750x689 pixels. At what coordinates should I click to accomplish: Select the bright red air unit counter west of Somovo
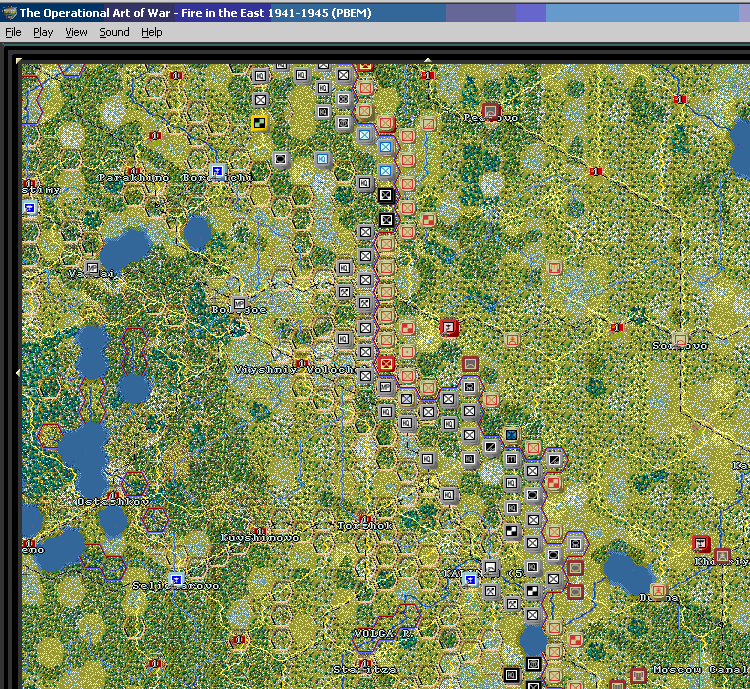[449, 328]
